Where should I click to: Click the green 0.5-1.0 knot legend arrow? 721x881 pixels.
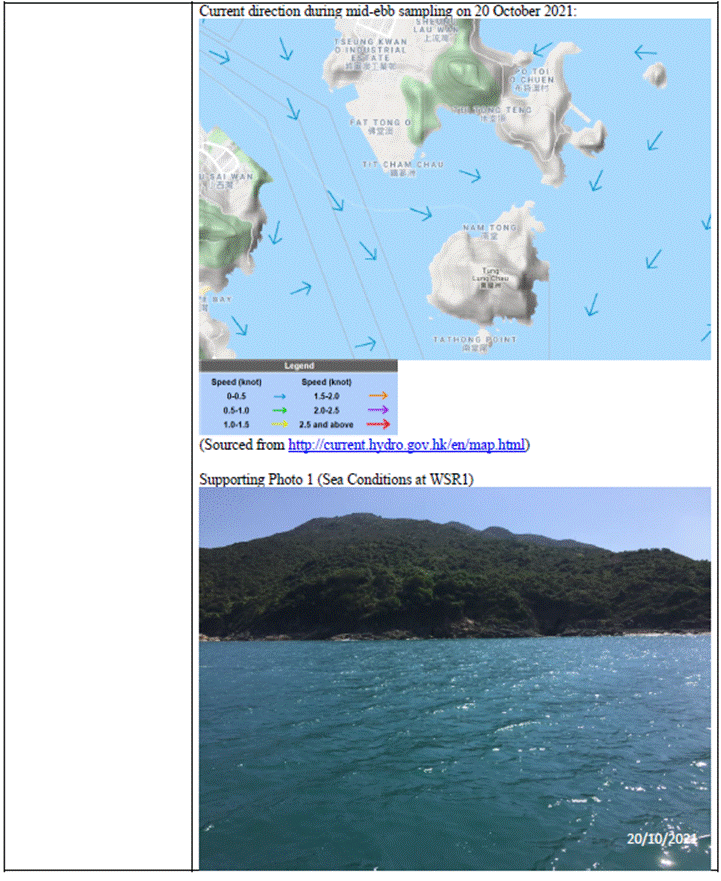pos(280,411)
